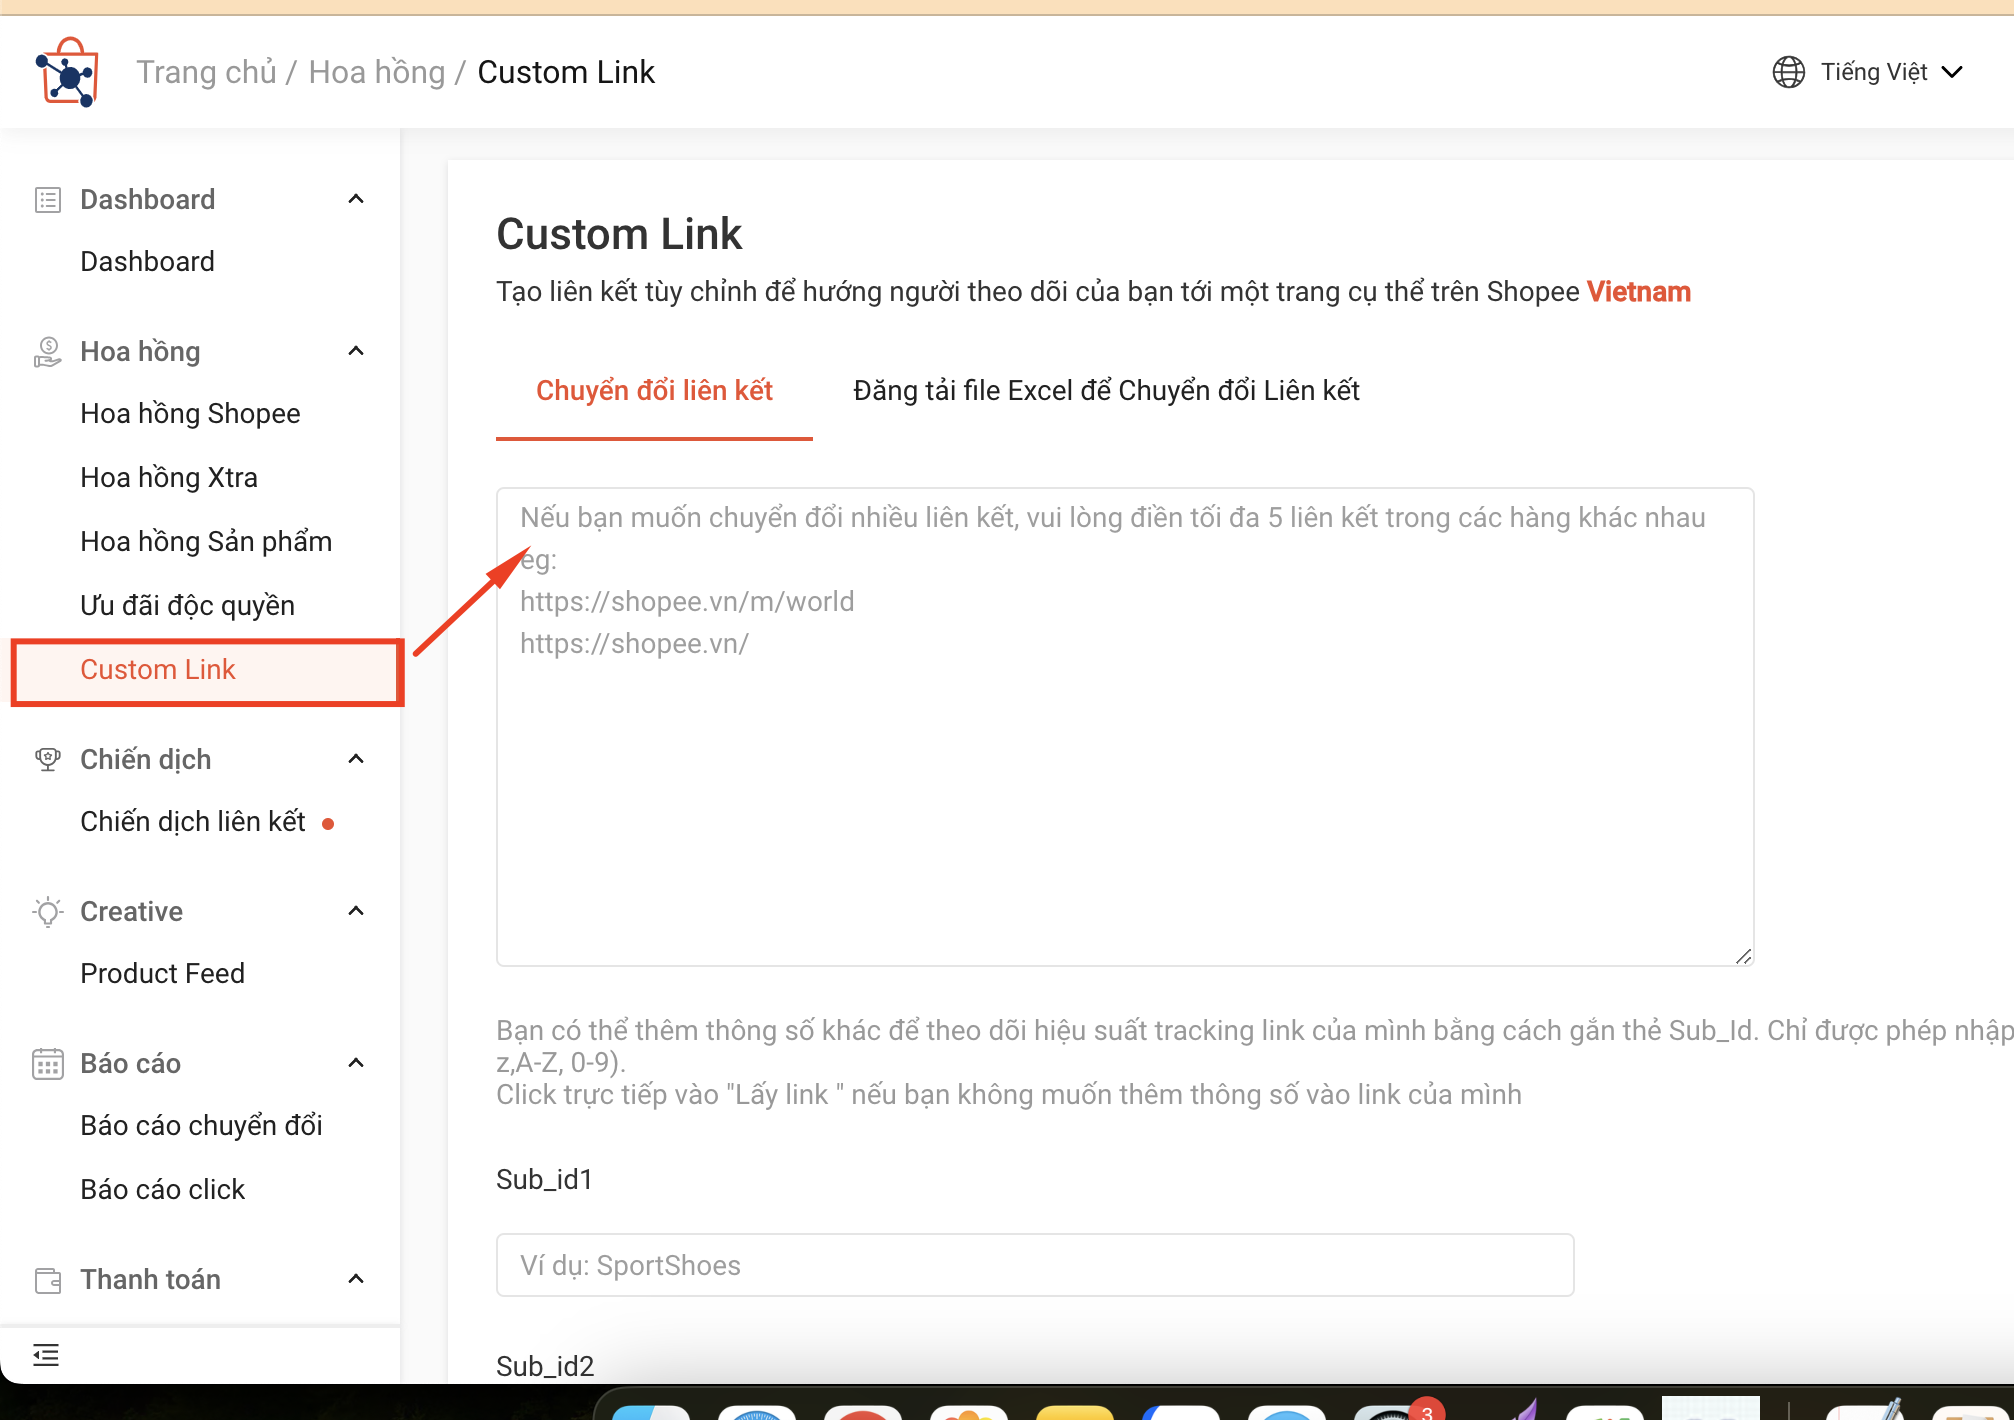Click the Creative lightbulb icon
The height and width of the screenshot is (1420, 2014).
tap(48, 912)
